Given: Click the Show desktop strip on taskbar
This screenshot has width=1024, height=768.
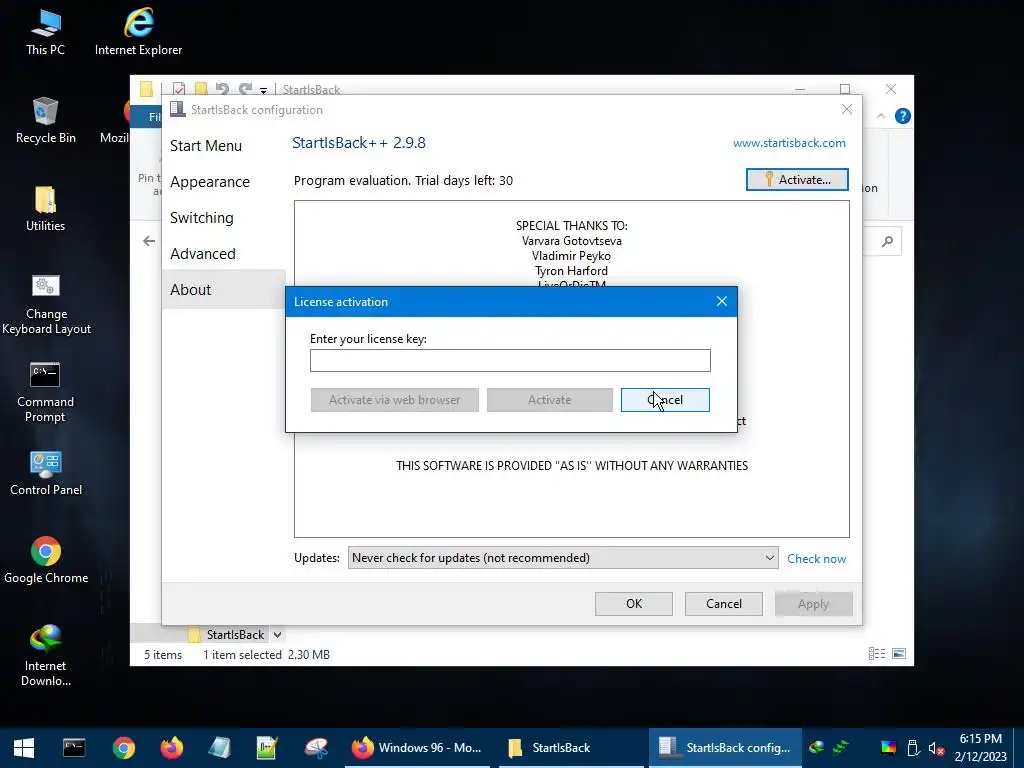Looking at the screenshot, I should pos(1020,748).
